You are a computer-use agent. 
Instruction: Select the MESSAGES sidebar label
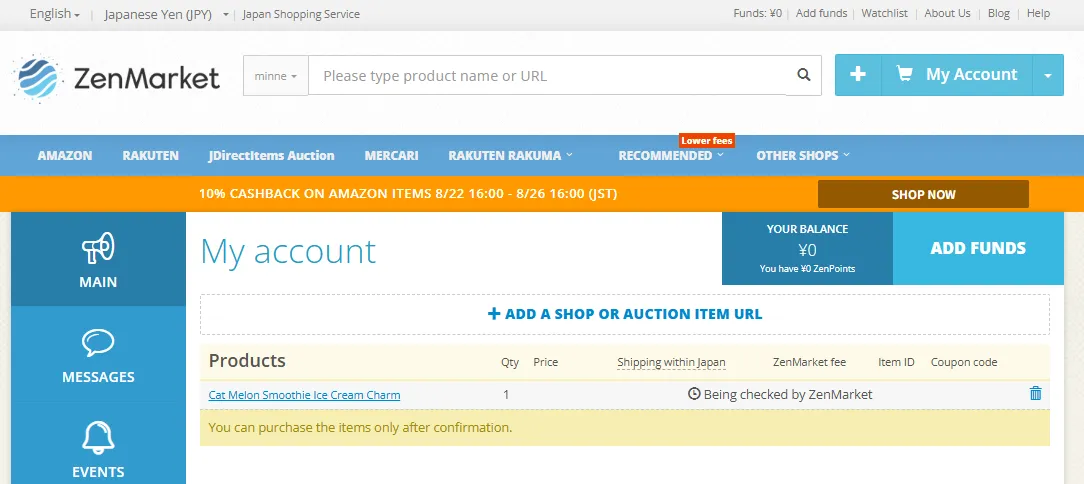(x=98, y=378)
